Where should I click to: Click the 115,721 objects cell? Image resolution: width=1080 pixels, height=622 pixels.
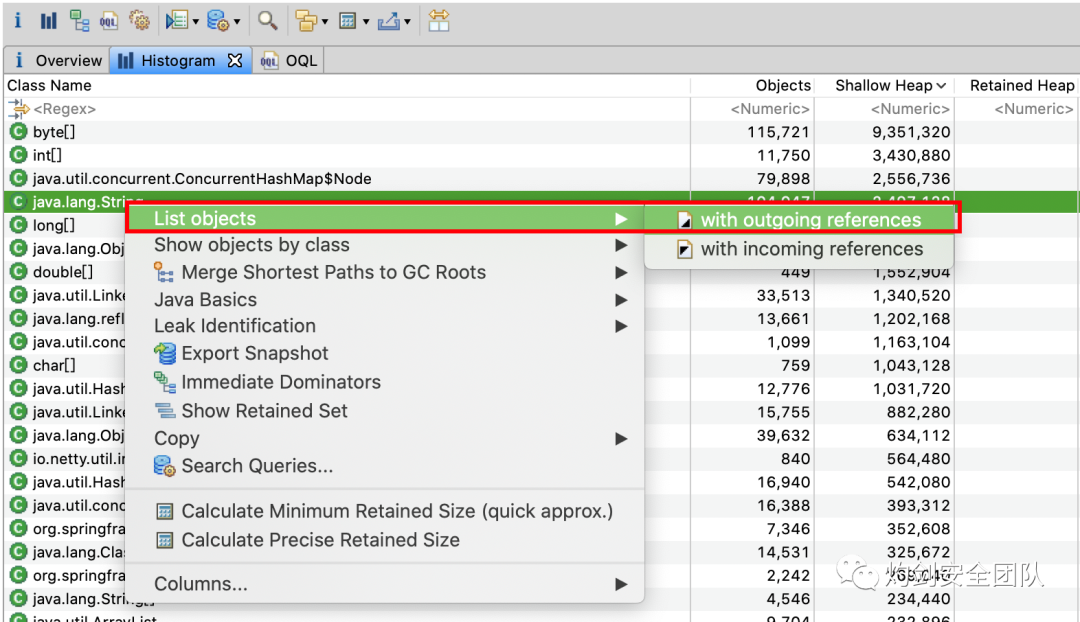click(778, 132)
